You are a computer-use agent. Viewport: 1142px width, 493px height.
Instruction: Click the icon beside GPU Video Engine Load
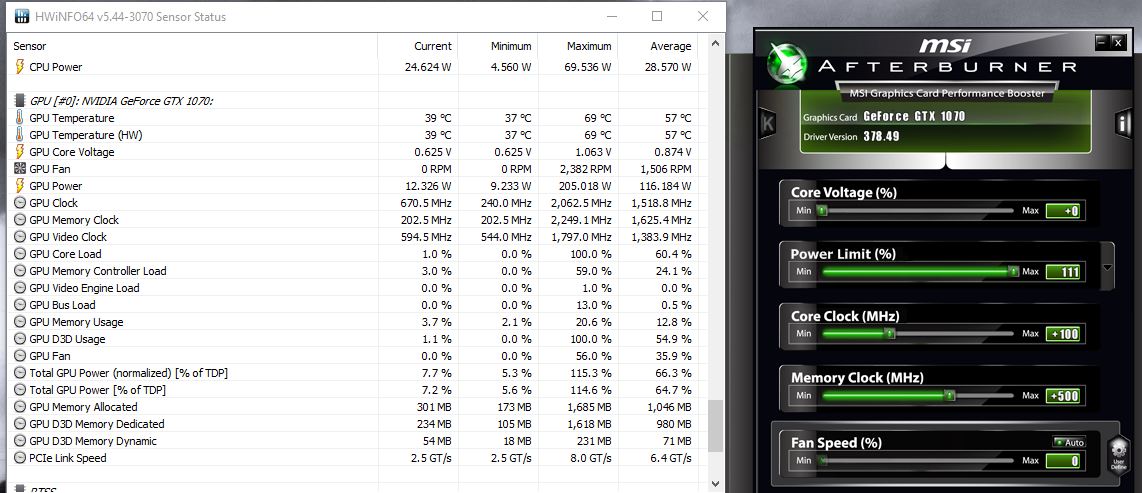[20, 288]
